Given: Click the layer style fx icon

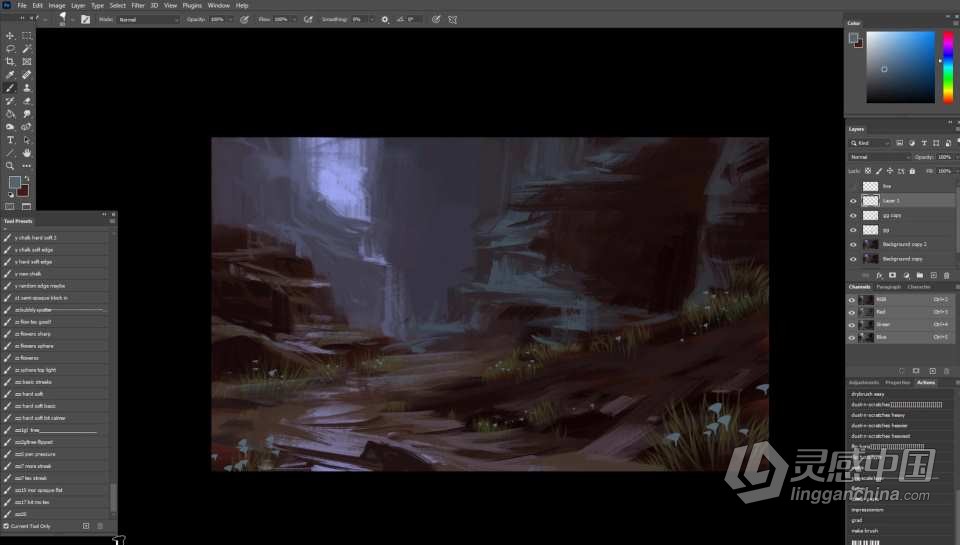Looking at the screenshot, I should coord(879,276).
